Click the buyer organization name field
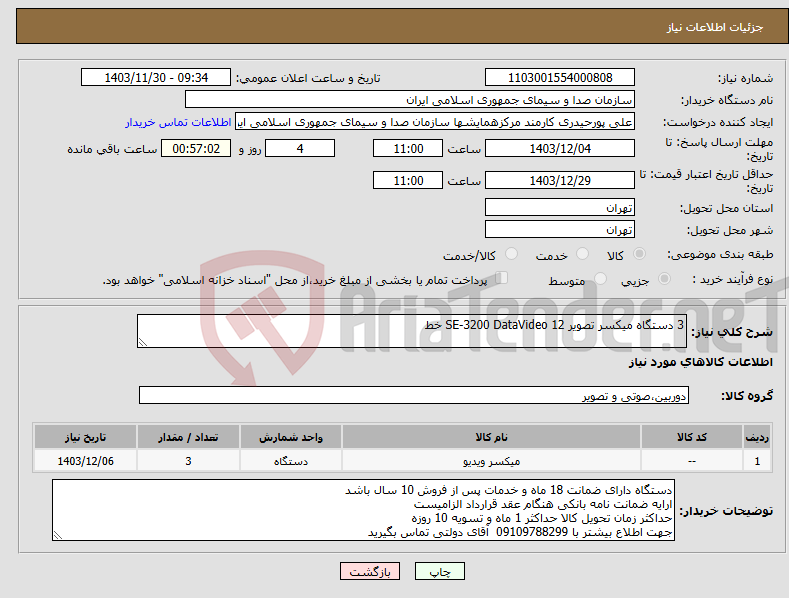Image resolution: width=789 pixels, height=598 pixels. (x=410, y=100)
